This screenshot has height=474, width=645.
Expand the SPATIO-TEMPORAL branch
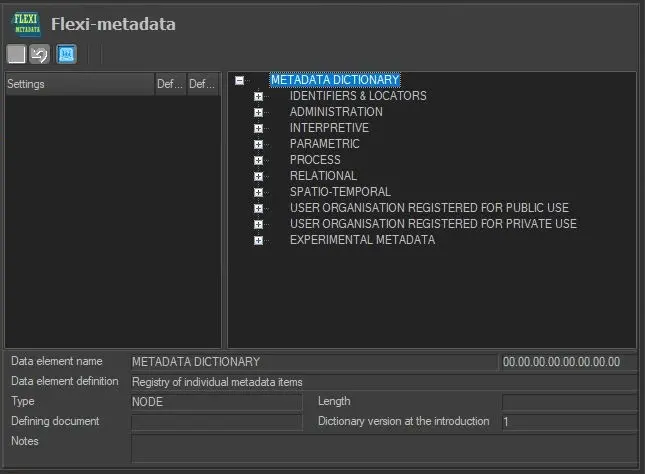[258, 192]
